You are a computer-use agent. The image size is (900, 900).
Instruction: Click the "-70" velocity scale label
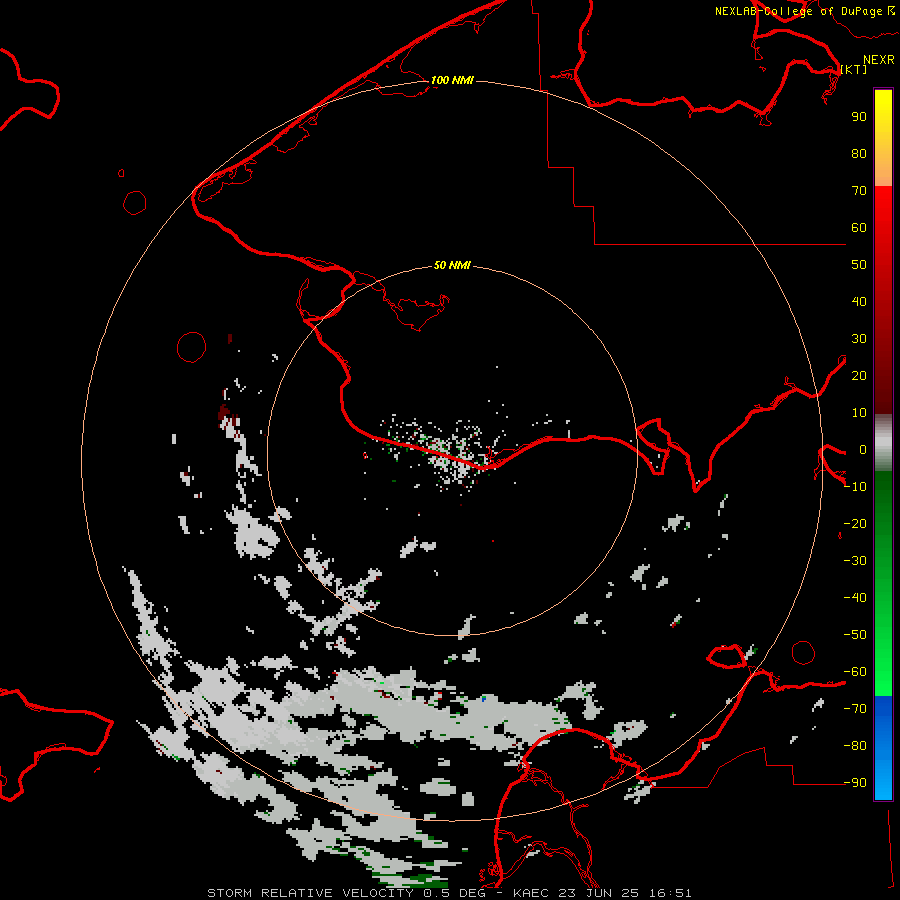pyautogui.click(x=855, y=709)
